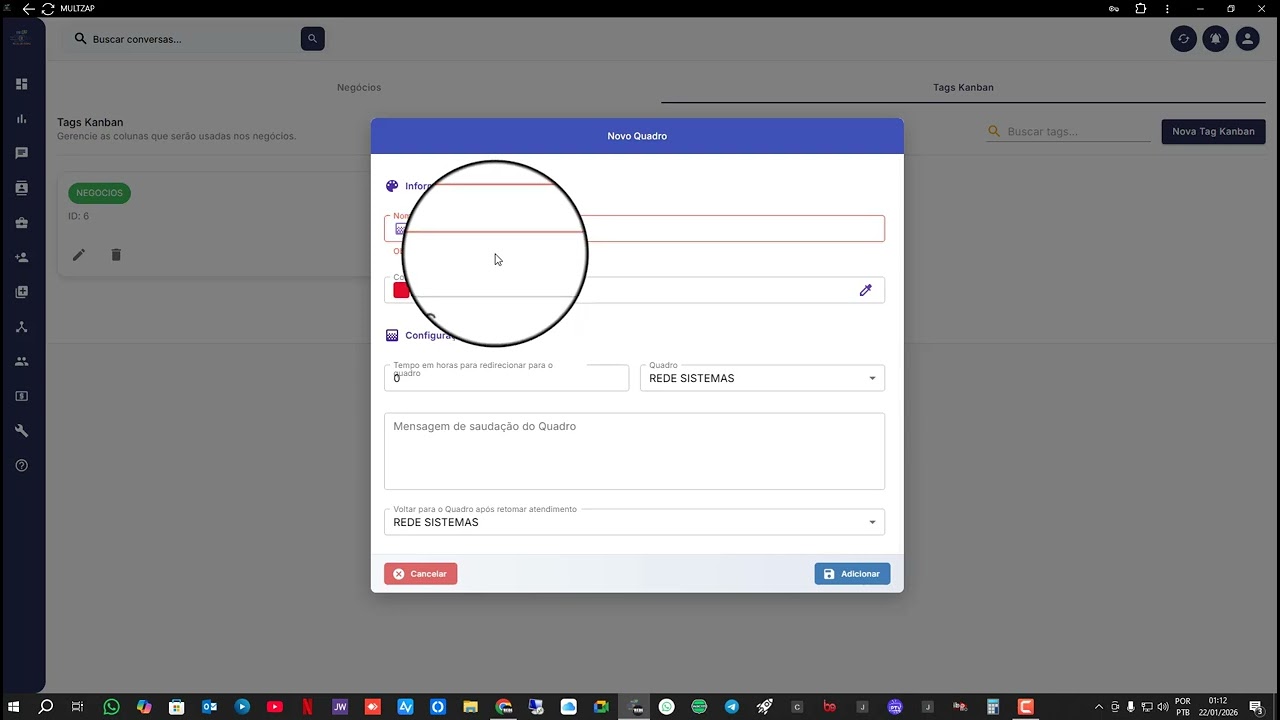Click the Tags Kanban section heading

[x=90, y=122]
